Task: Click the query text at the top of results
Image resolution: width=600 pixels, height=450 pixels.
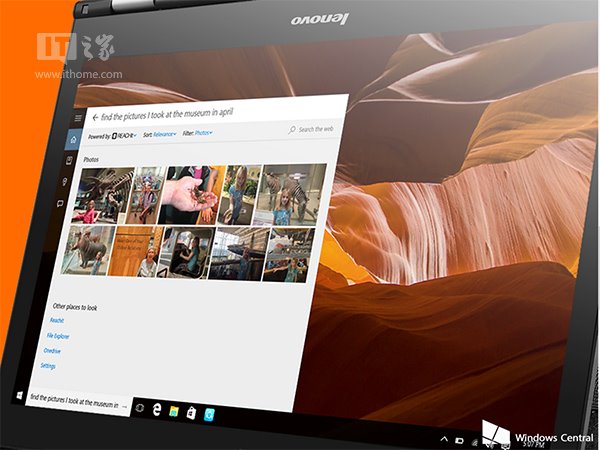Action: point(167,114)
